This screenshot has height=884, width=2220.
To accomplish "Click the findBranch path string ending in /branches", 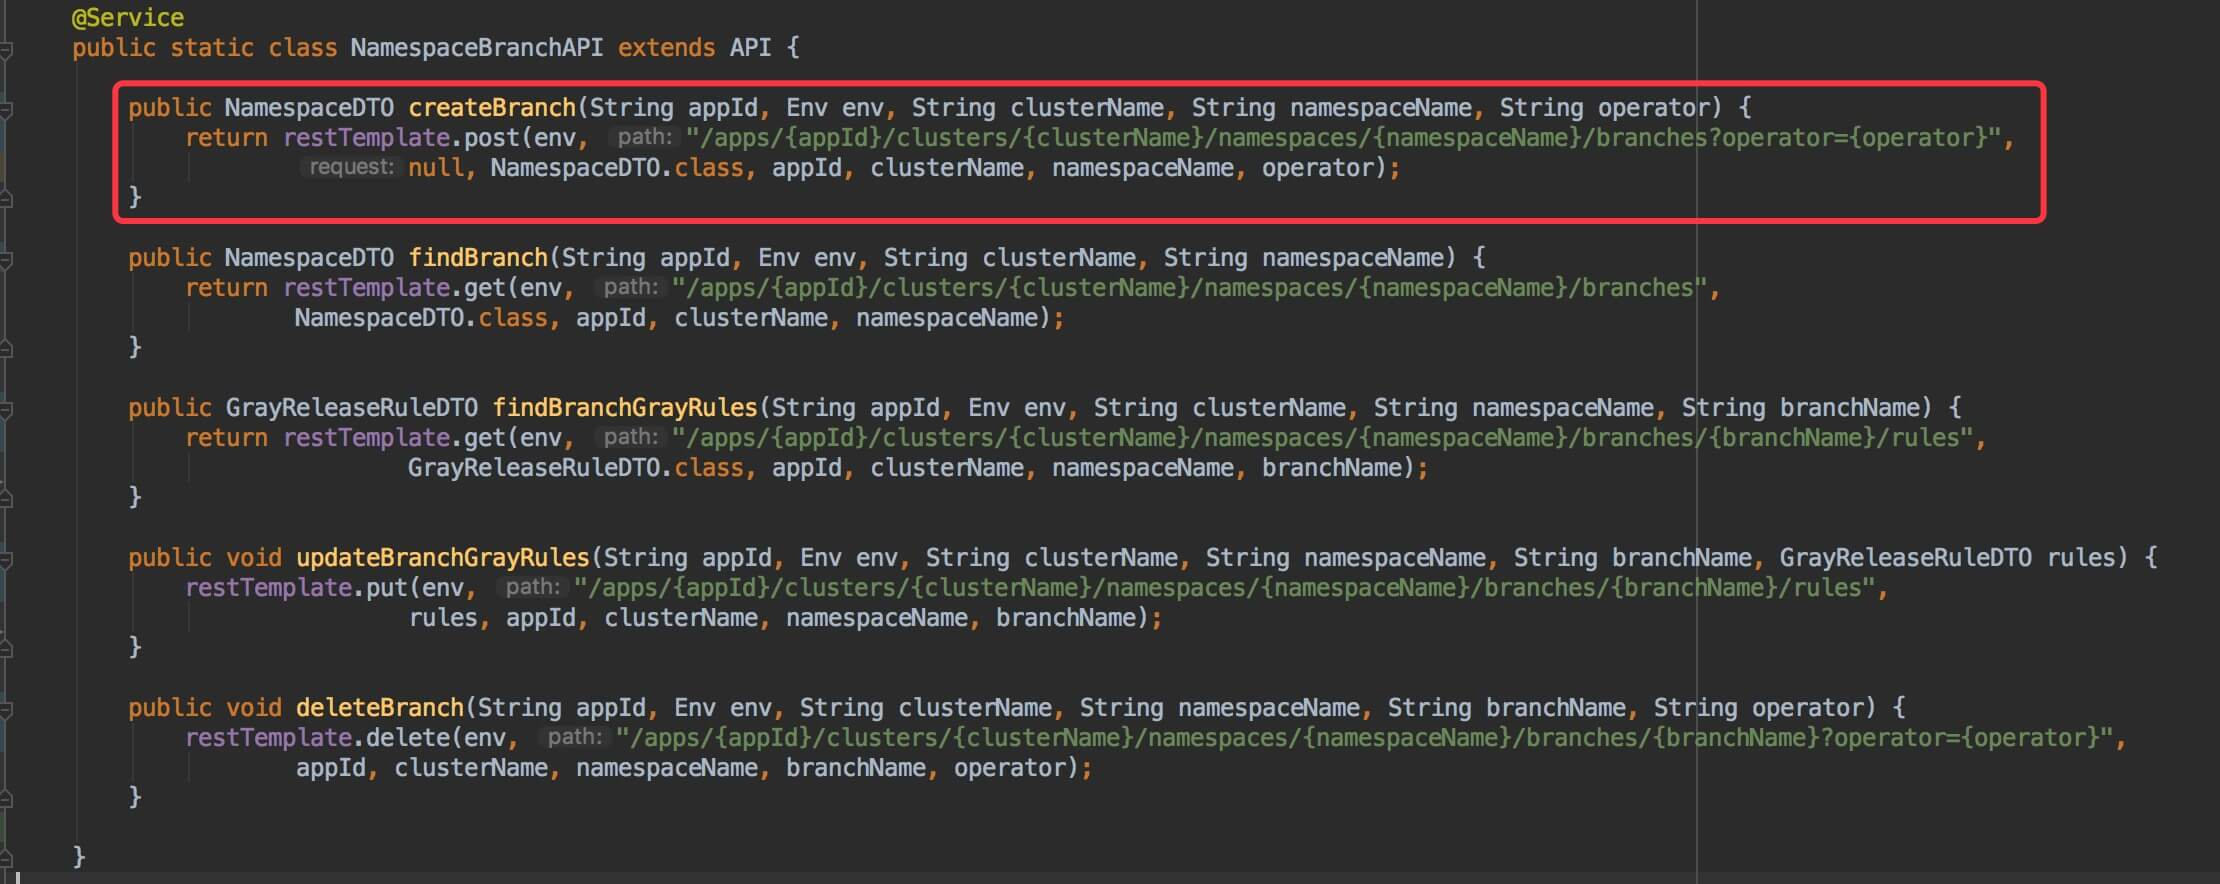I will [x=1190, y=288].
